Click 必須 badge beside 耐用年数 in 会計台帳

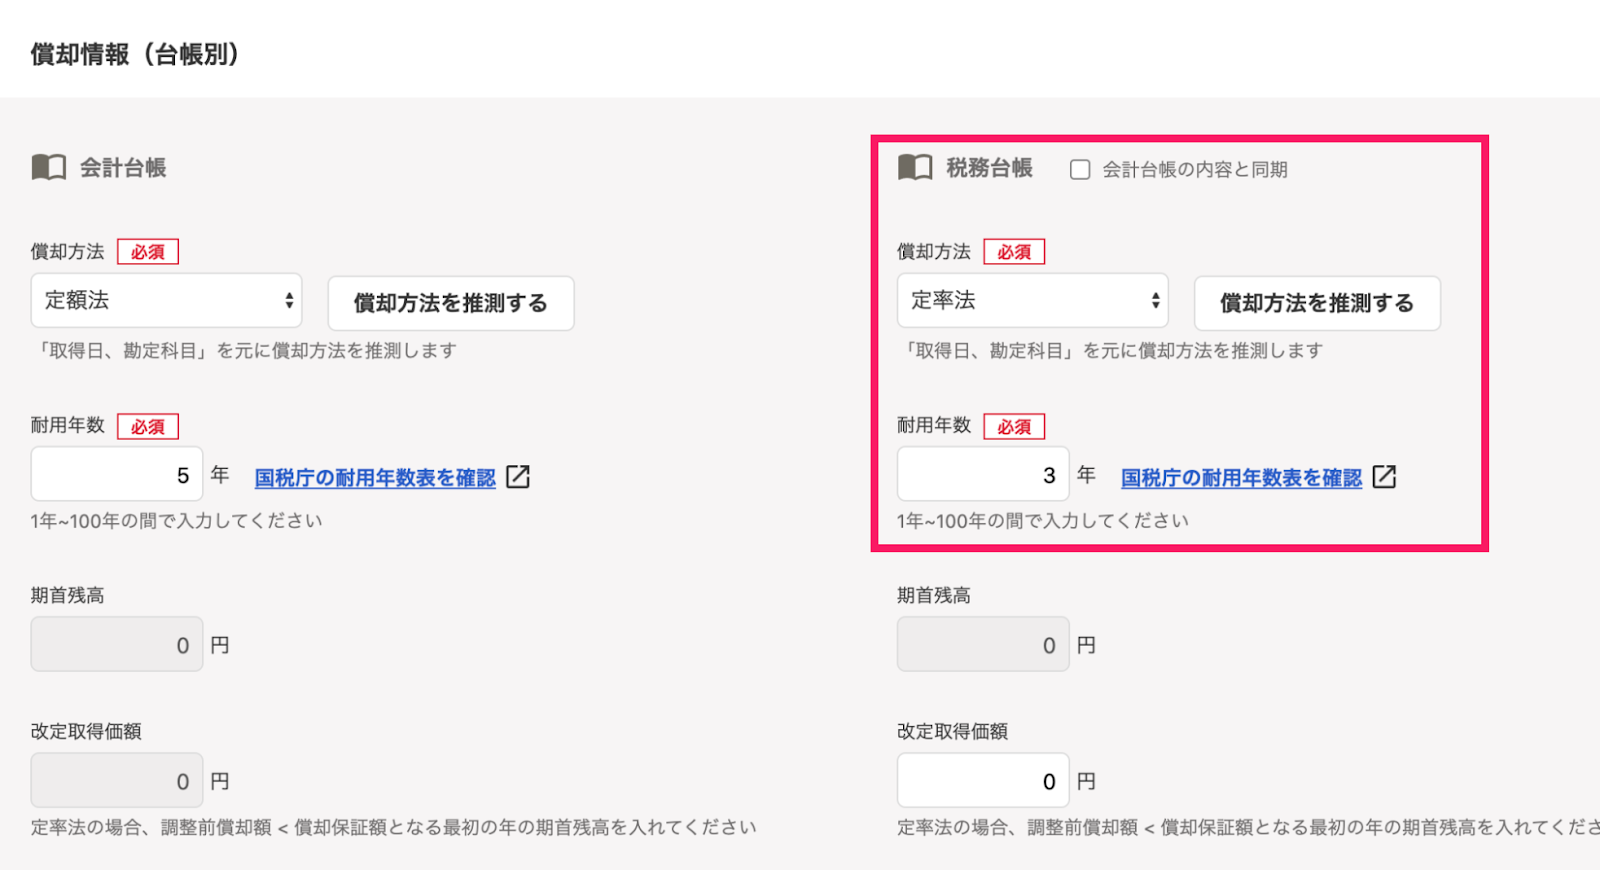(148, 426)
